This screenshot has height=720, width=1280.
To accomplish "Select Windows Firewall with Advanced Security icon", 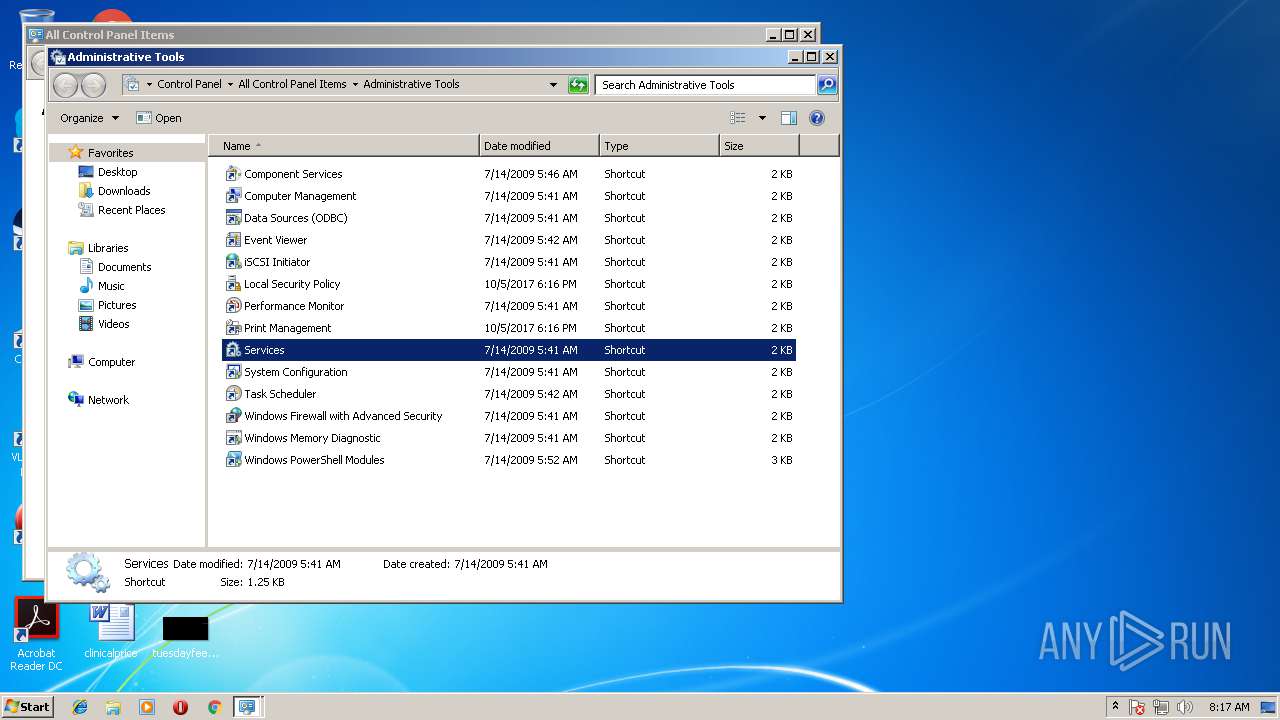I will click(x=233, y=416).
